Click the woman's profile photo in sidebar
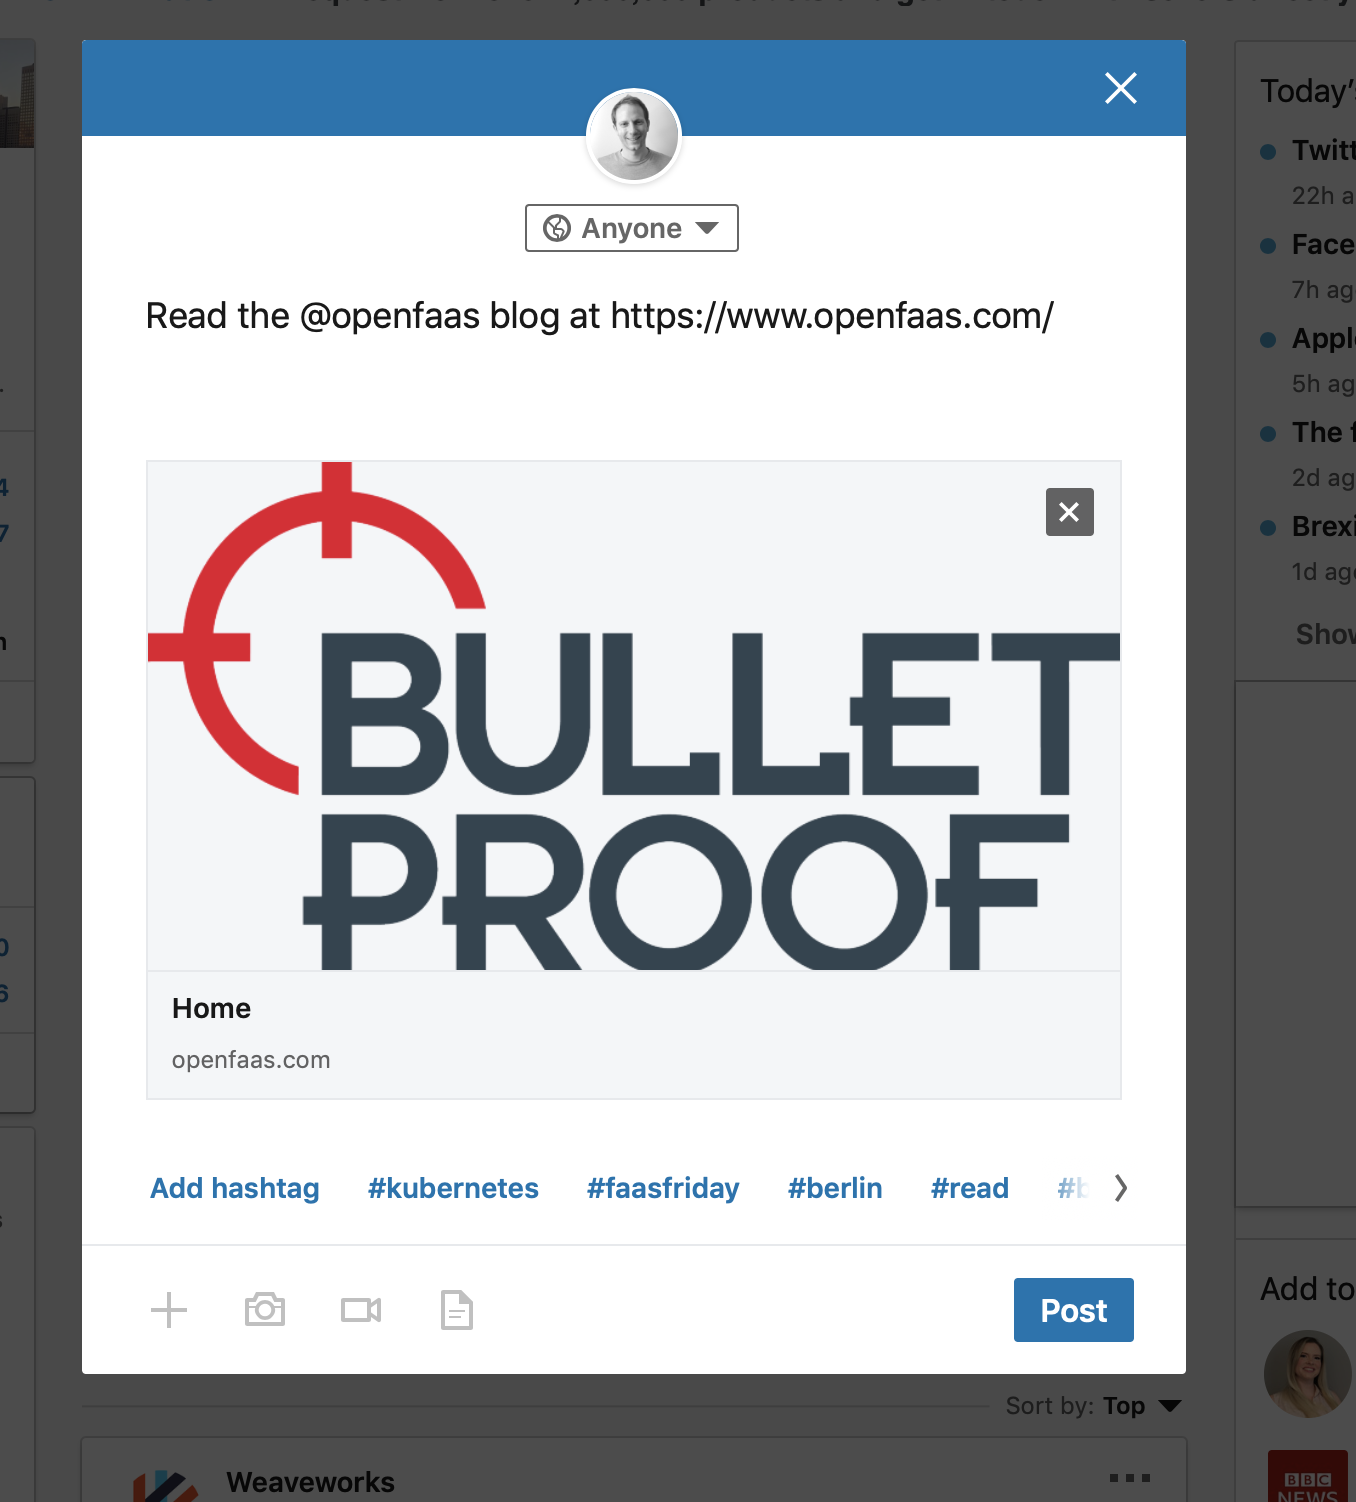Image resolution: width=1356 pixels, height=1502 pixels. pyautogui.click(x=1308, y=1374)
